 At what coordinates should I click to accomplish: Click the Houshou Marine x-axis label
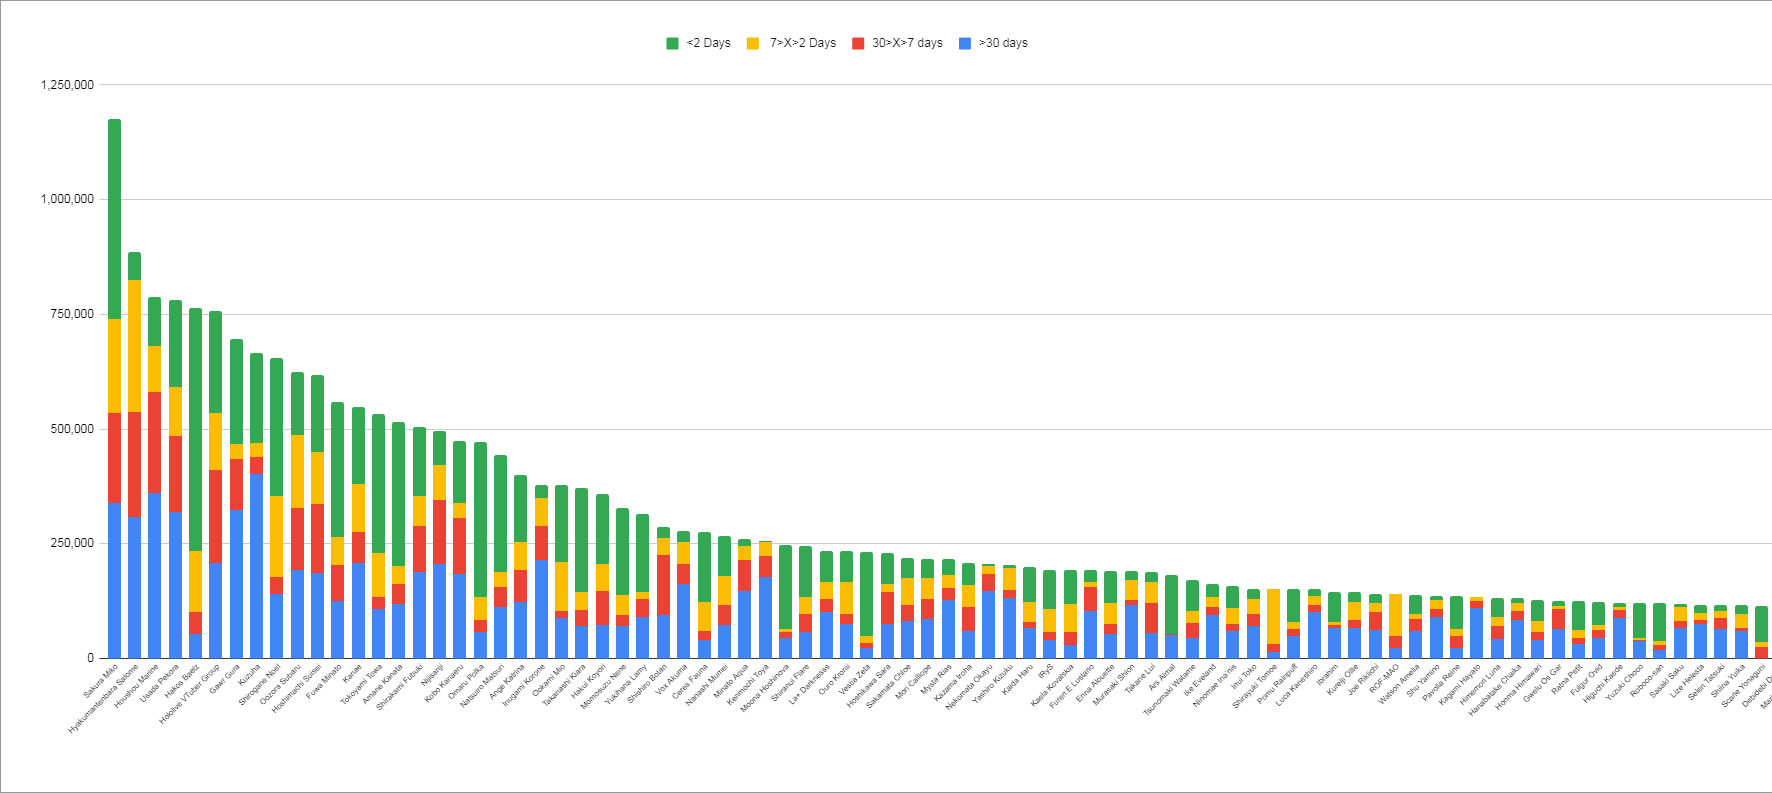tap(137, 685)
